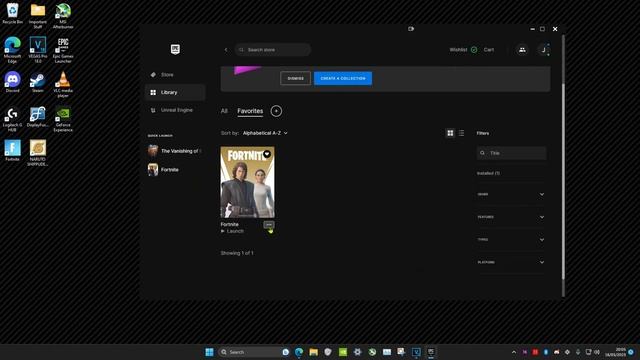Switch to the All library tab
This screenshot has height=360, width=640.
(x=224, y=111)
